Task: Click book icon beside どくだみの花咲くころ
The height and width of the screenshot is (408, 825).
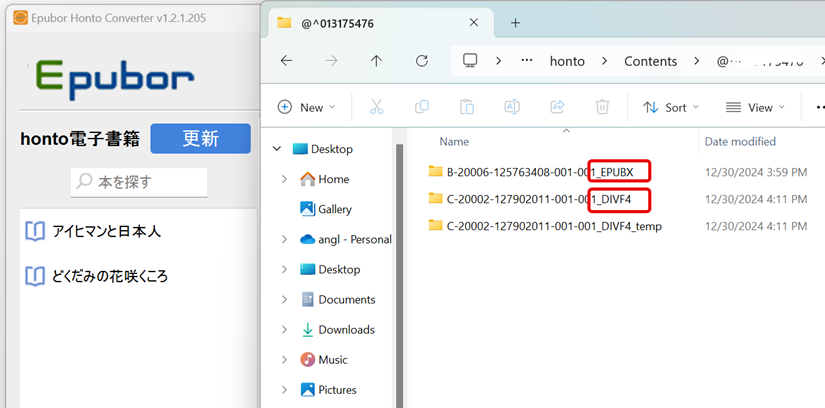Action: coord(35,276)
